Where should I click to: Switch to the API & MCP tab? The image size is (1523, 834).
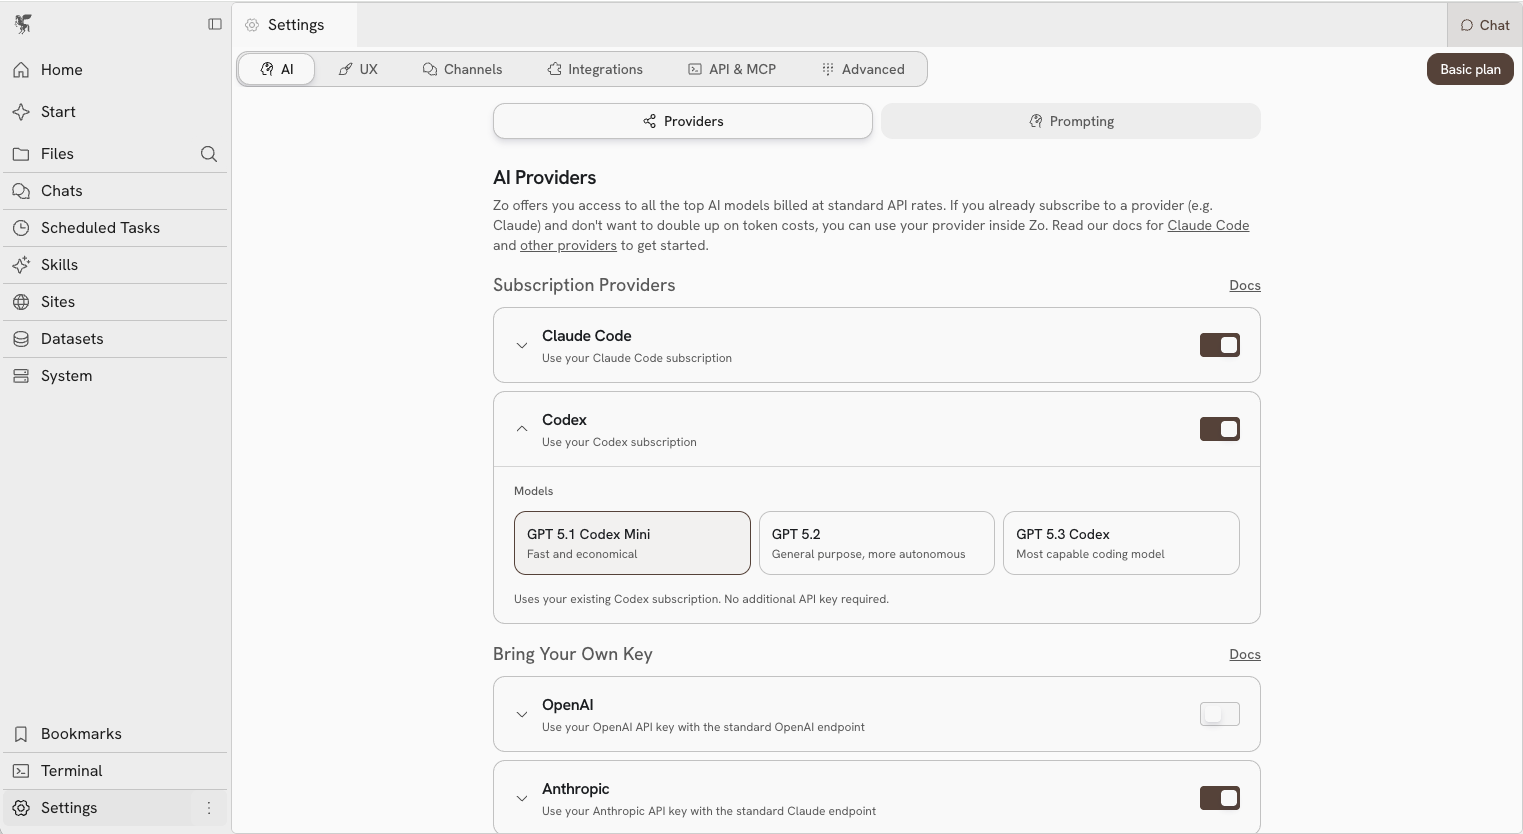[732, 69]
